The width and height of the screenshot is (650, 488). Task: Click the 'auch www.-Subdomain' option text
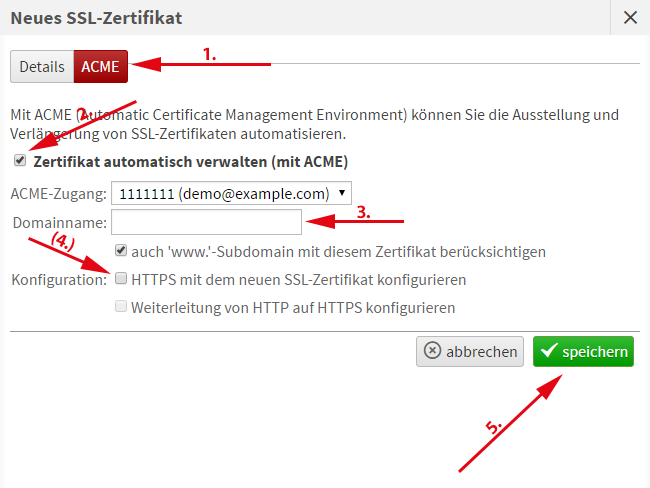338,251
